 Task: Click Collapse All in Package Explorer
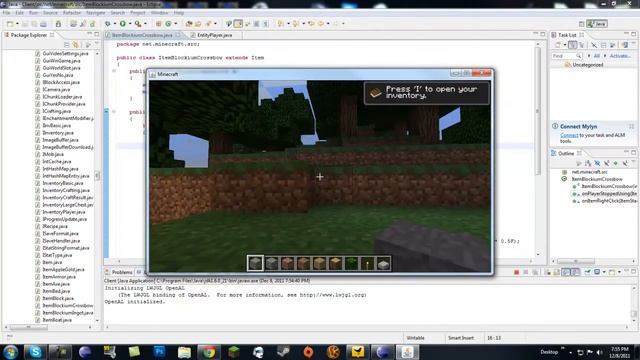click(67, 44)
